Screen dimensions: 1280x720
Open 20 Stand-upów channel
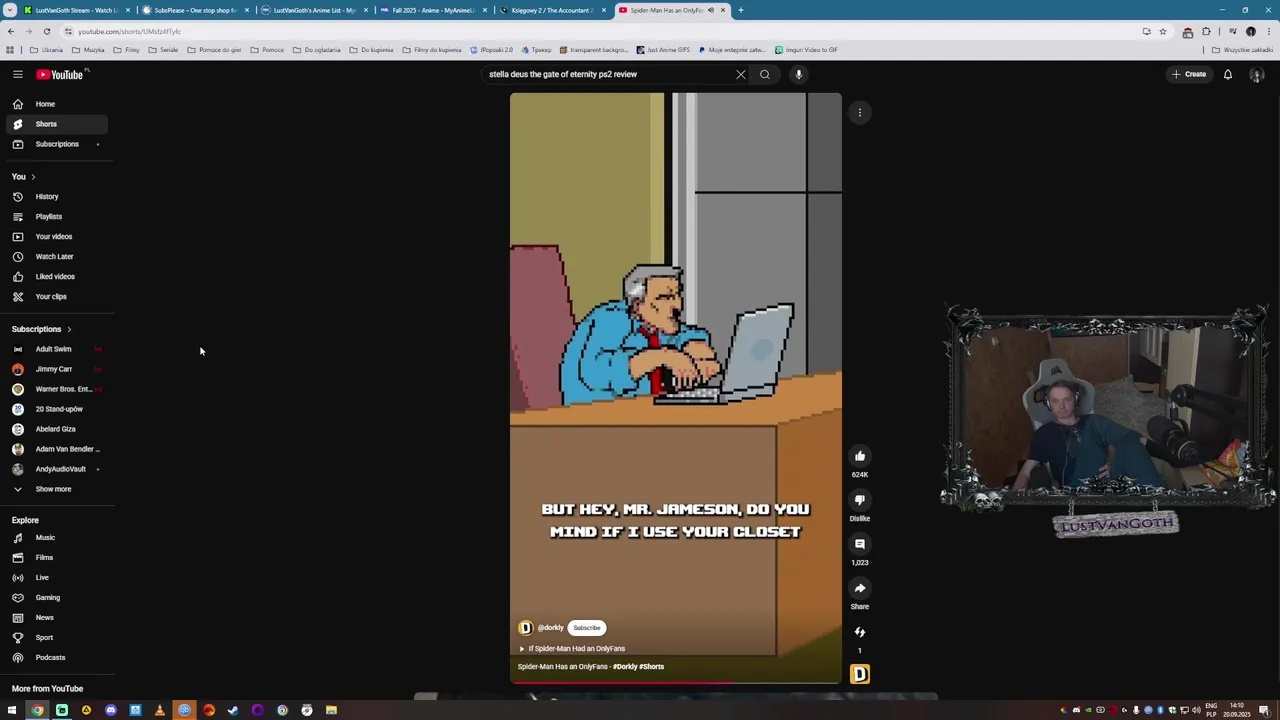click(x=55, y=409)
